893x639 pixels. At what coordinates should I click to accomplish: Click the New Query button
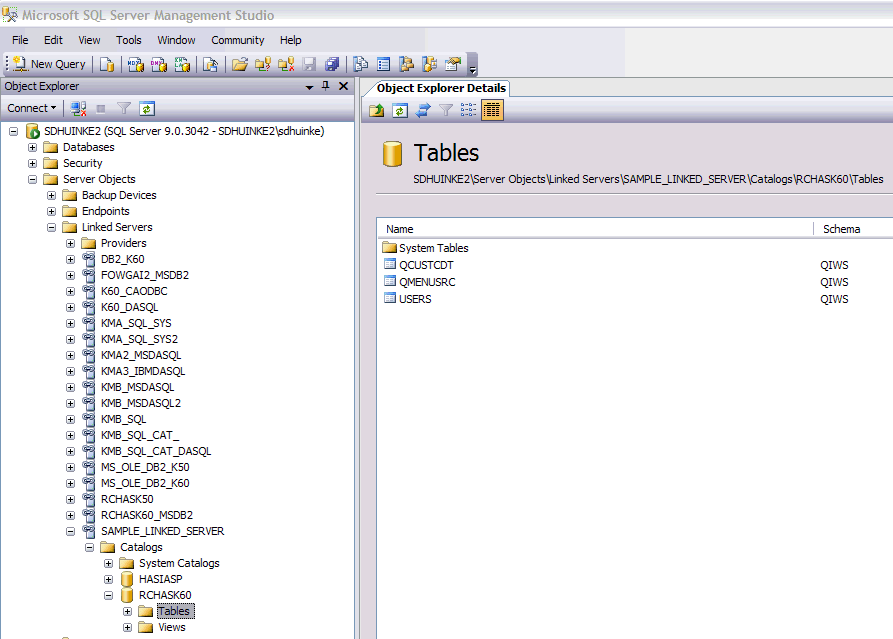pyautogui.click(x=49, y=64)
